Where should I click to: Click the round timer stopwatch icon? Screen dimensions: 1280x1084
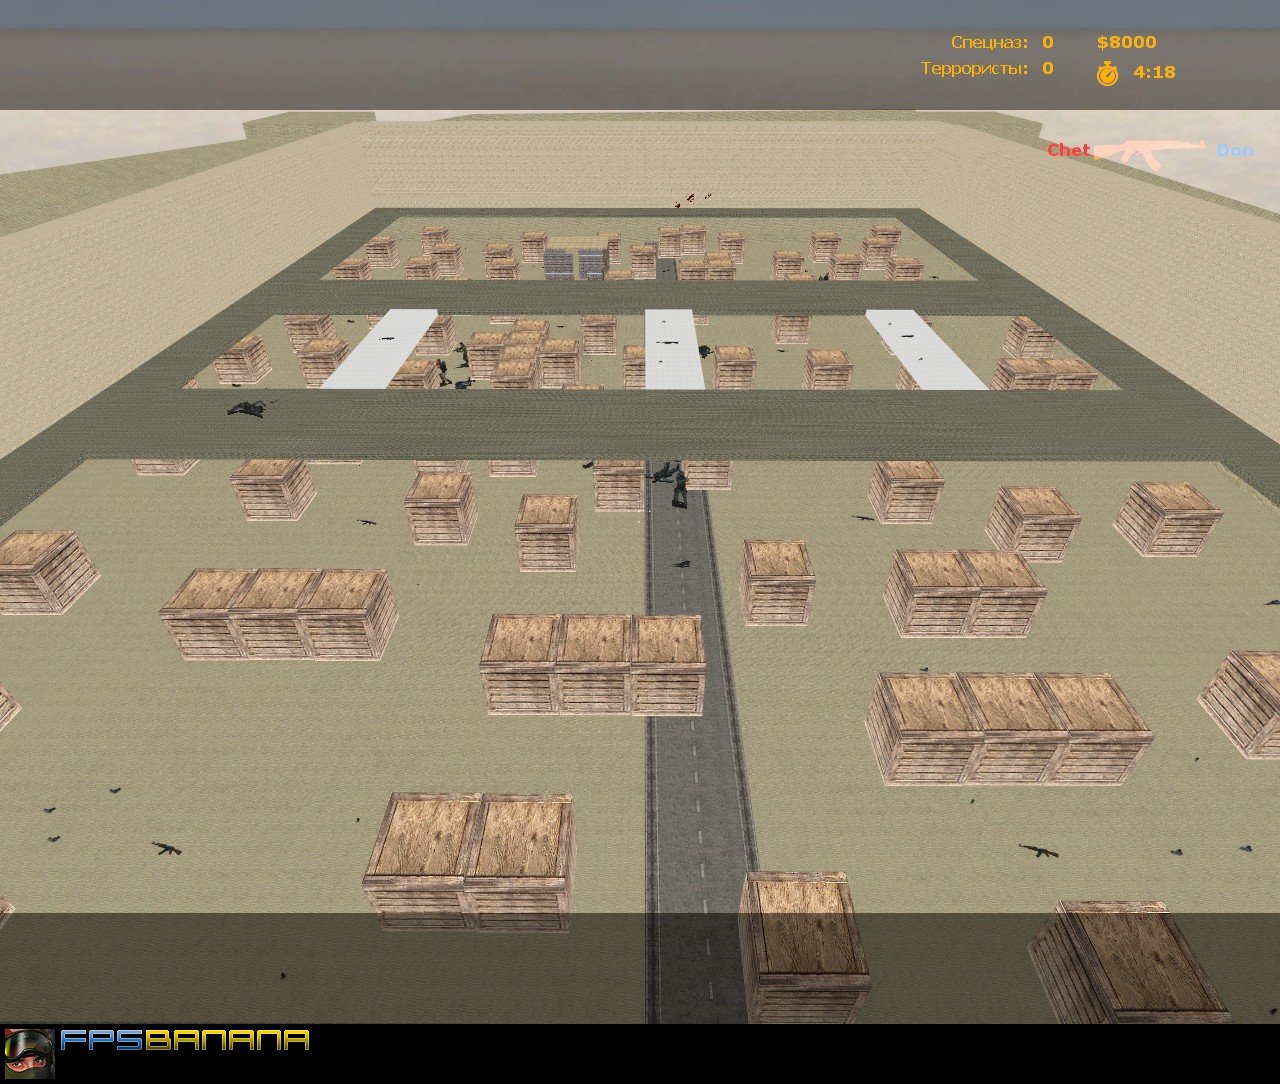[1107, 73]
